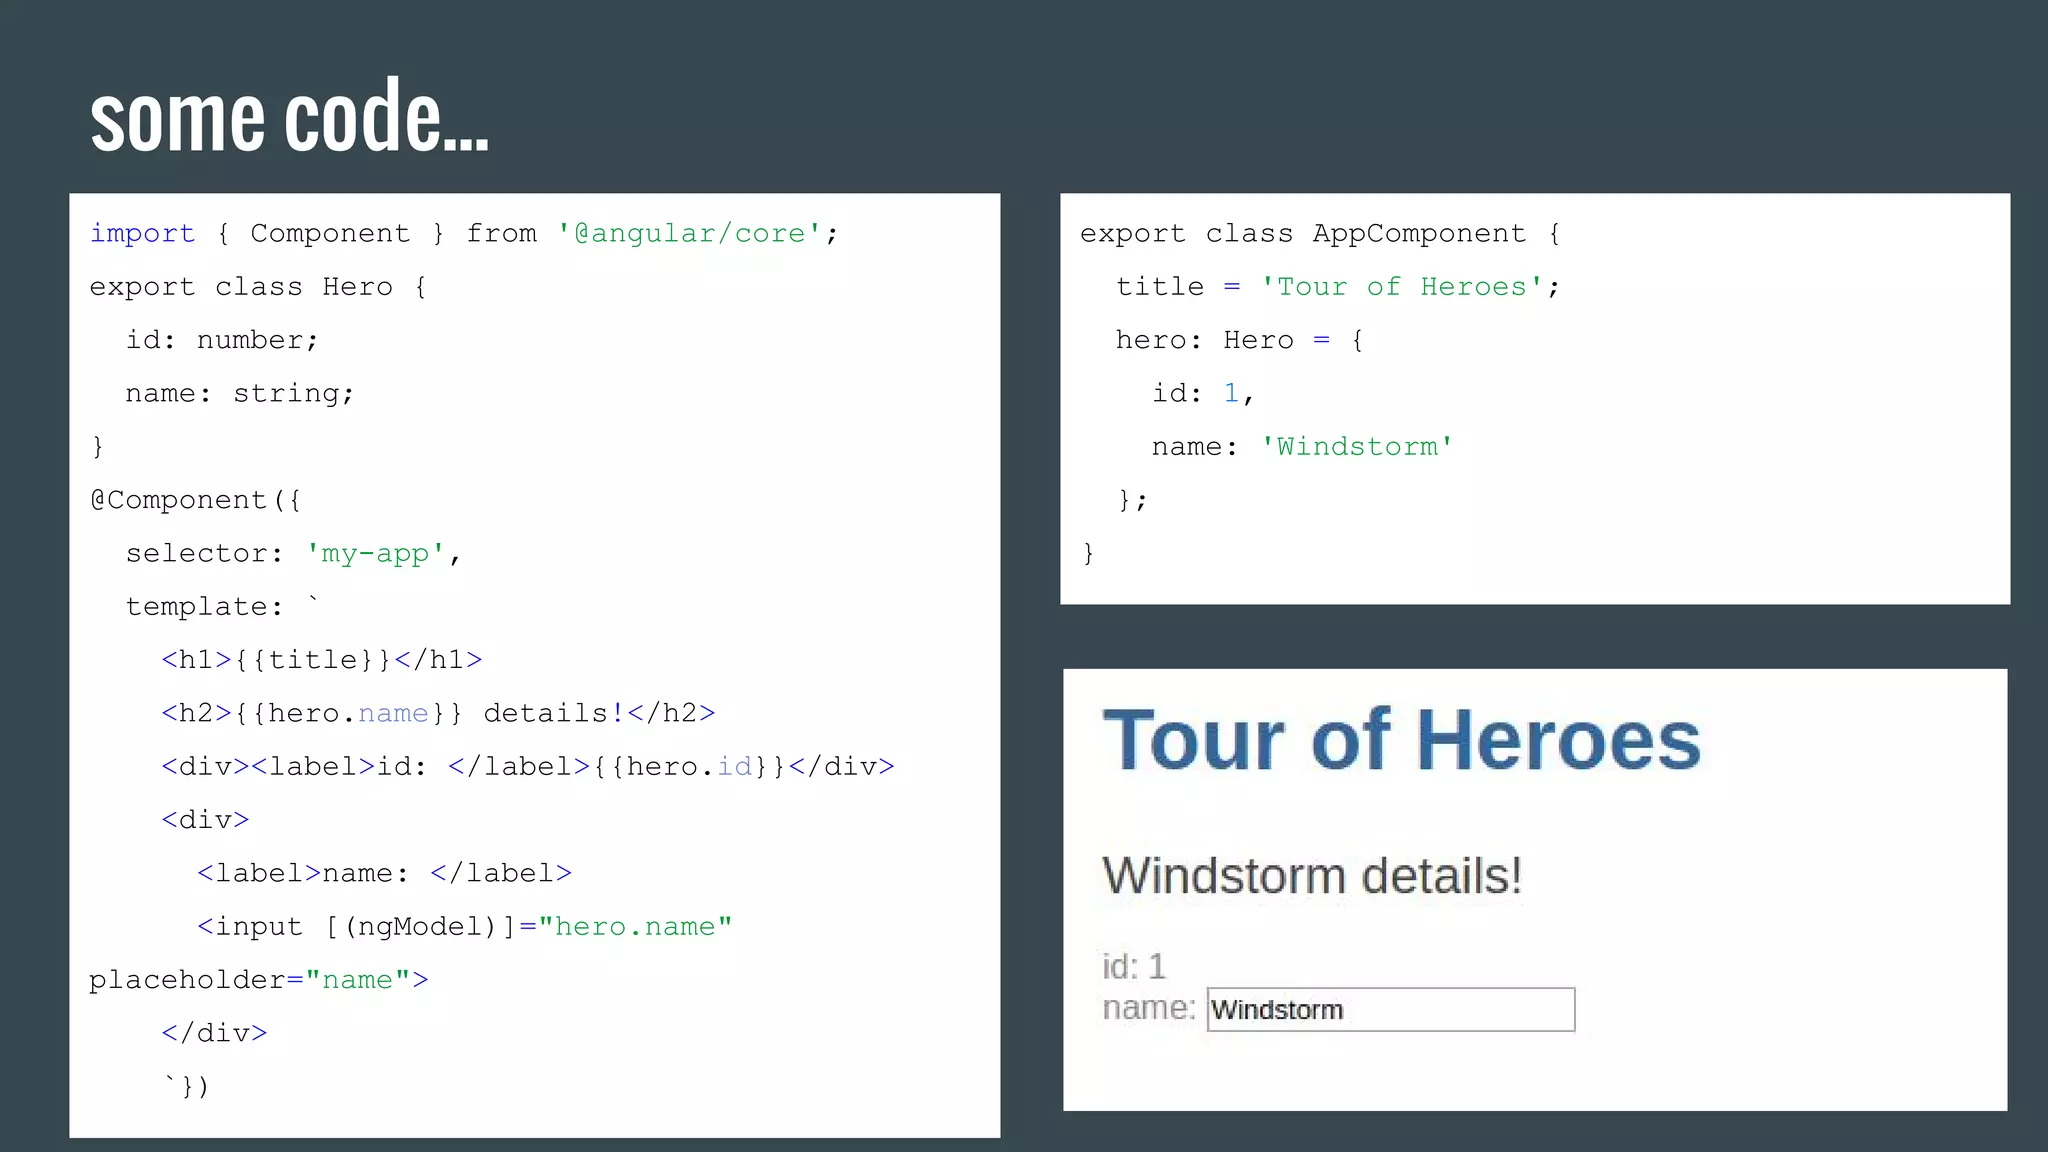The image size is (2048, 1152).
Task: Click the 'export class Hero {' line
Action: click(259, 287)
